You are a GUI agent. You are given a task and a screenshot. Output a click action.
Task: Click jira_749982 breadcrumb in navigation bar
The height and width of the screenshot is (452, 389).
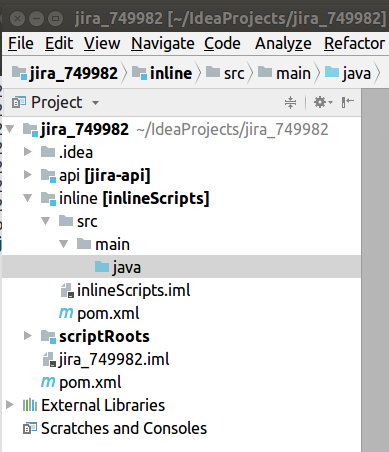point(65,73)
